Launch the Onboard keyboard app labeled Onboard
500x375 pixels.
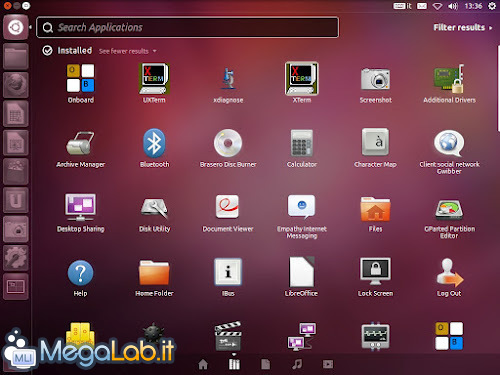80,83
